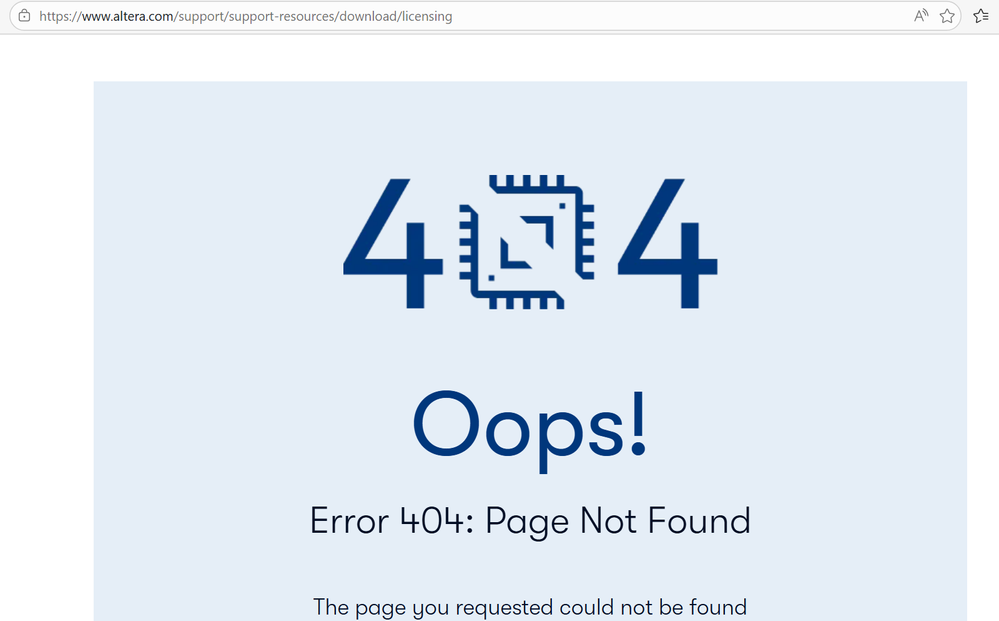Screen dimensions: 999x621
Task: View site information lock icon
Action: pos(24,16)
